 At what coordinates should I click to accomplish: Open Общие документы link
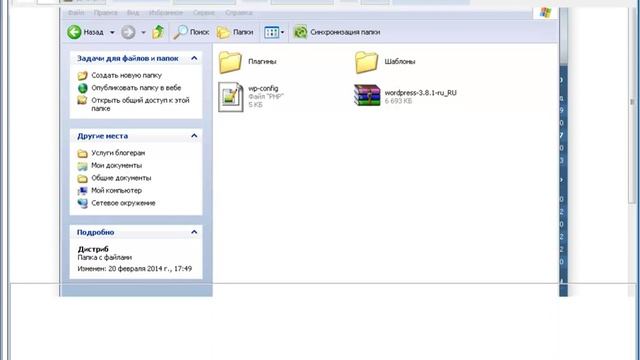(121, 178)
